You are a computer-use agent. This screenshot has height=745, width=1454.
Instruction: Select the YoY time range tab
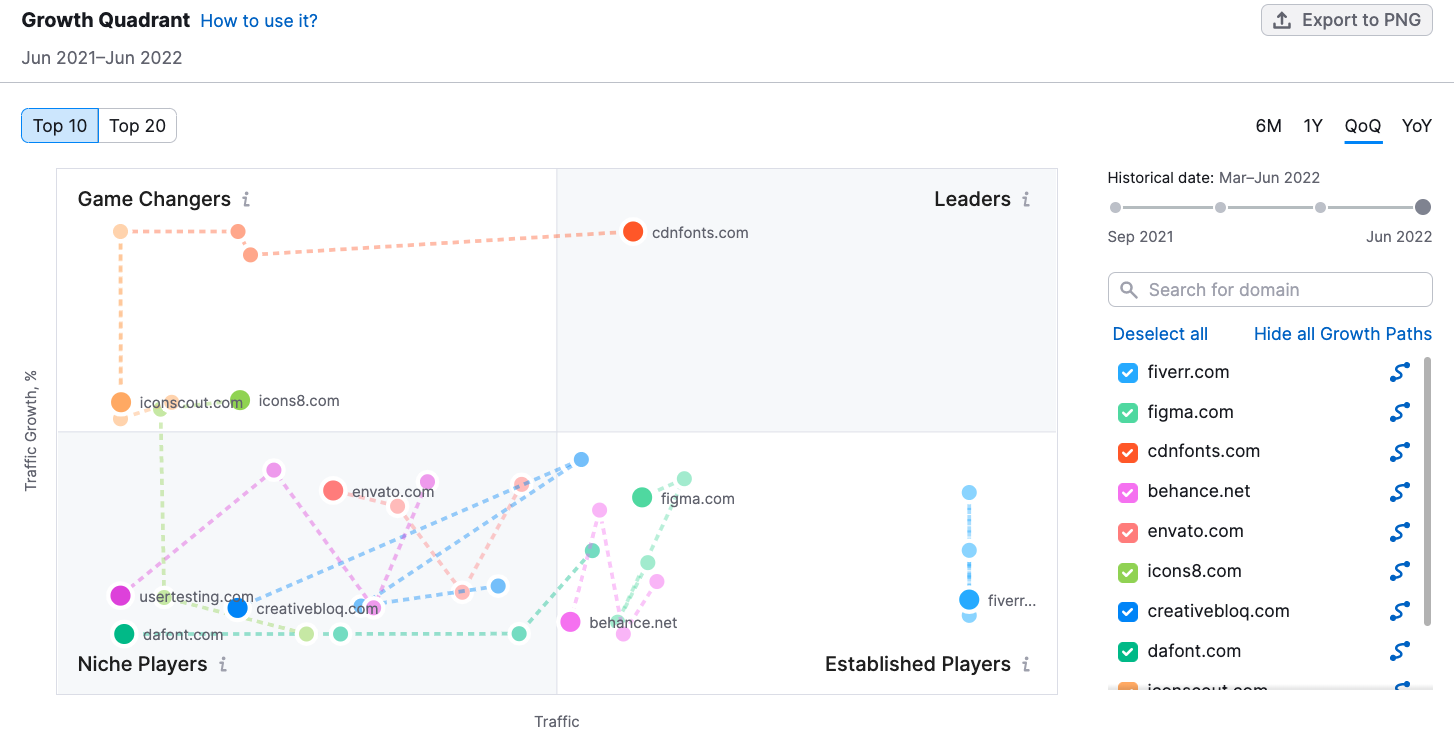point(1416,126)
